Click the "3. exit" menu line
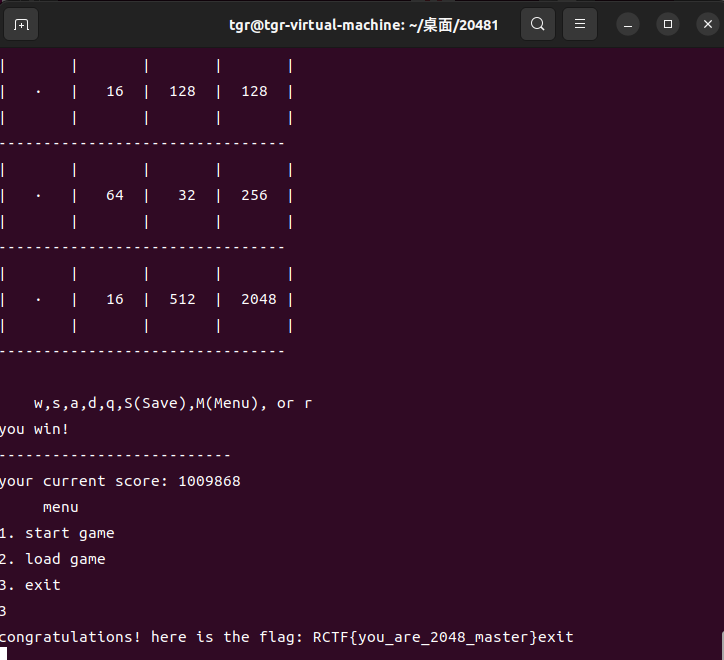The image size is (724, 660). tap(30, 585)
